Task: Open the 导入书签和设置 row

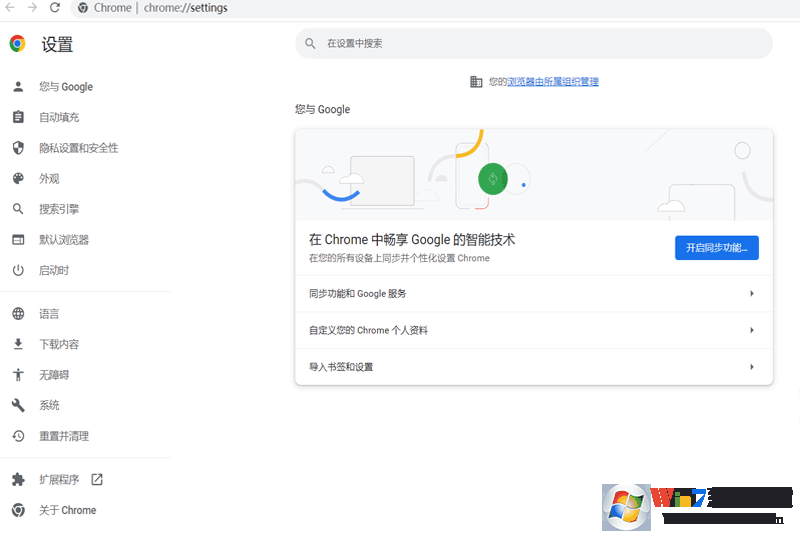Action: pyautogui.click(x=534, y=367)
